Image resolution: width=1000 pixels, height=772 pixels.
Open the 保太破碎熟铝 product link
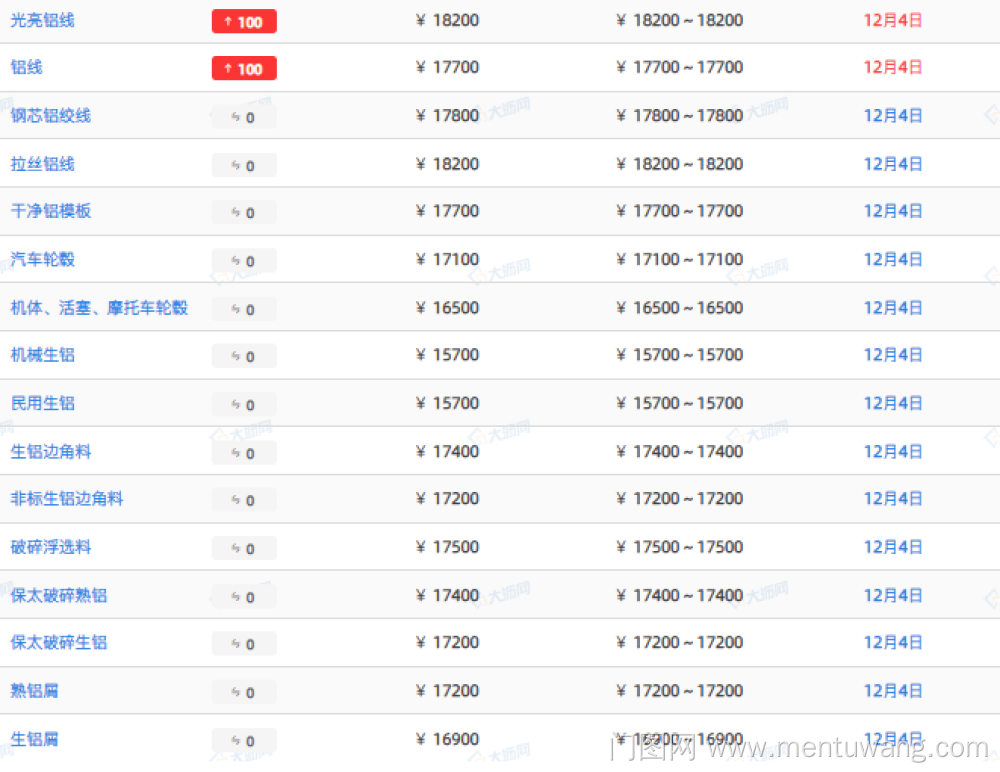(x=59, y=595)
